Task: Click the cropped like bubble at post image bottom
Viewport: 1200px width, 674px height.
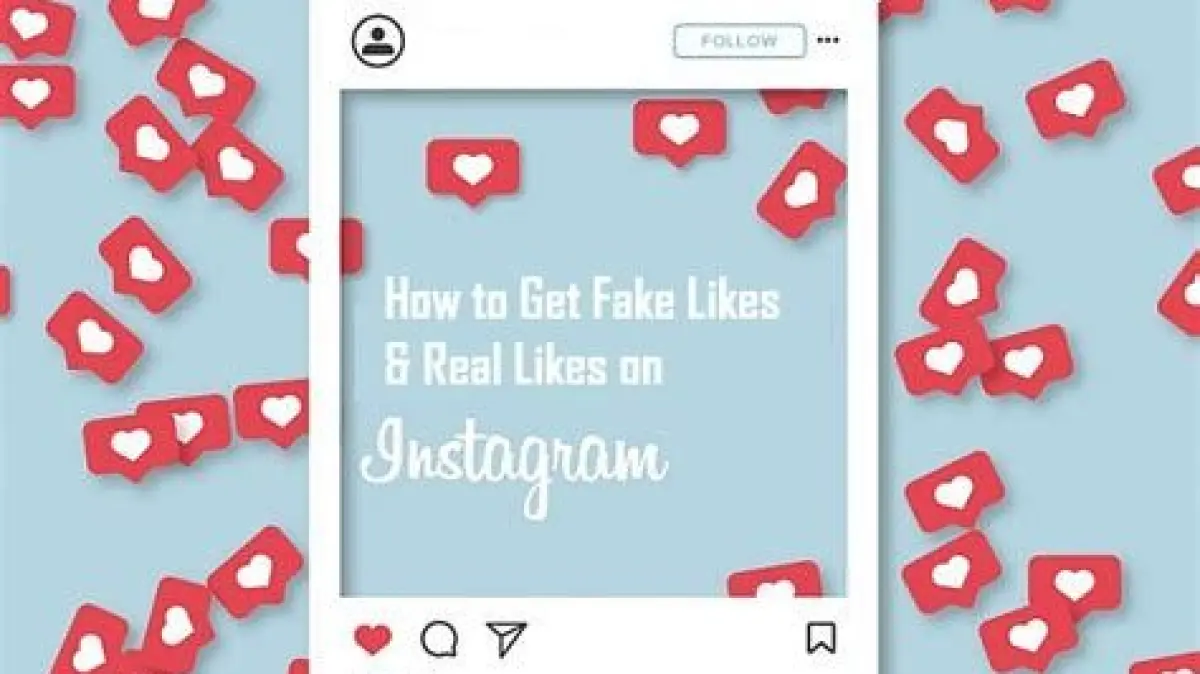Action: click(x=775, y=579)
